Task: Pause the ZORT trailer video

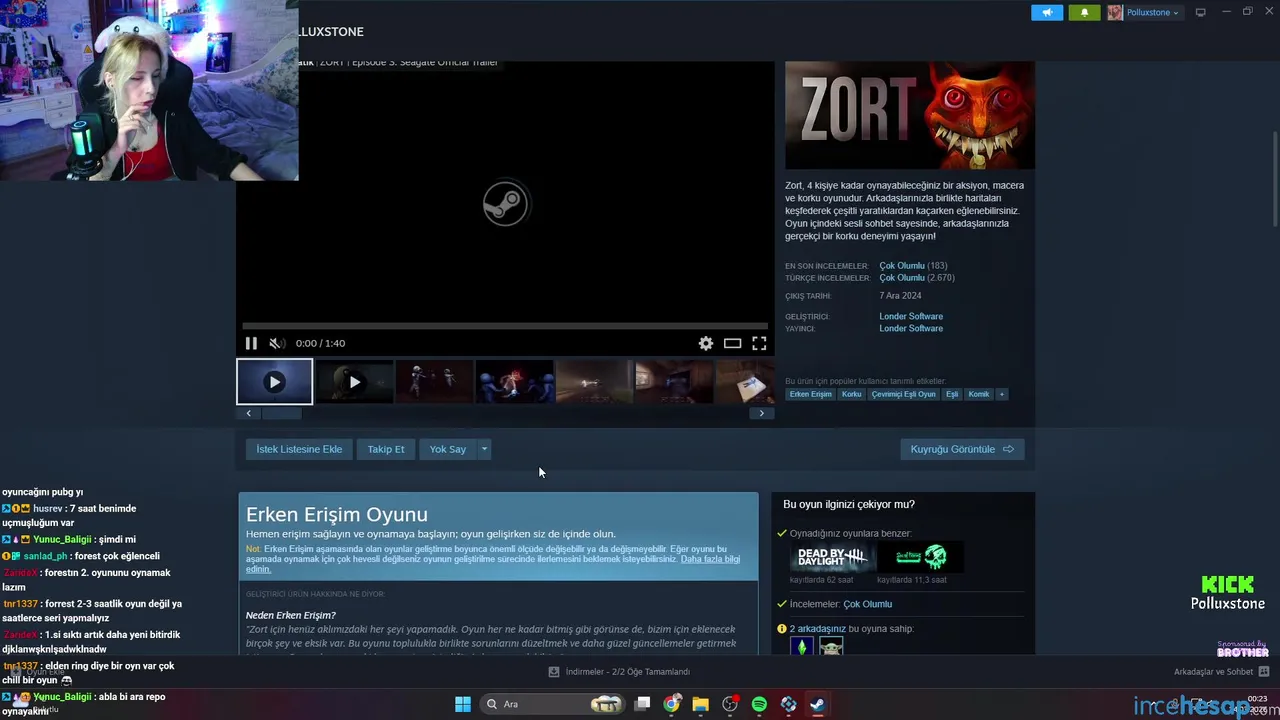Action: [251, 343]
